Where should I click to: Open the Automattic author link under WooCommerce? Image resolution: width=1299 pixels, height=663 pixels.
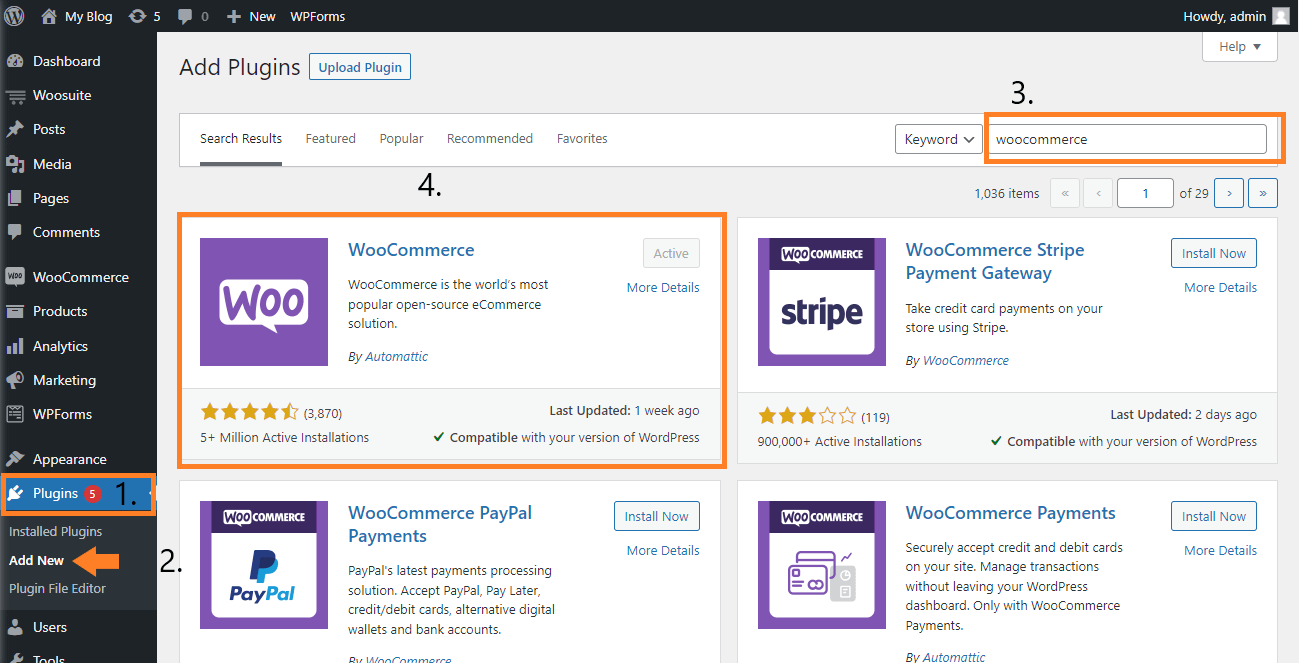pyautogui.click(x=396, y=356)
